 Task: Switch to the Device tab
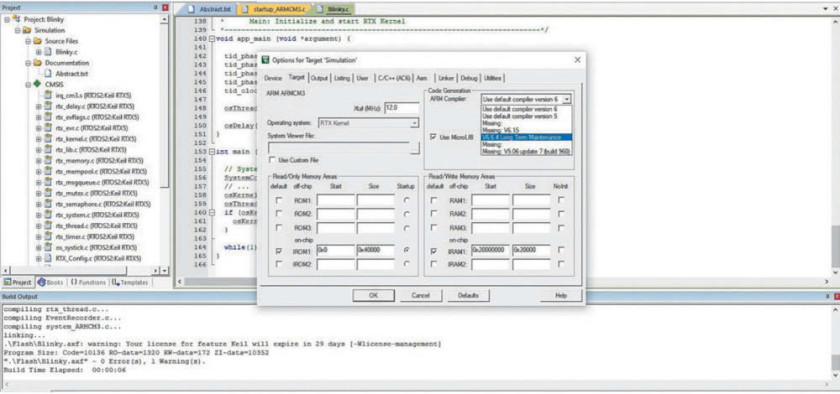click(273, 78)
